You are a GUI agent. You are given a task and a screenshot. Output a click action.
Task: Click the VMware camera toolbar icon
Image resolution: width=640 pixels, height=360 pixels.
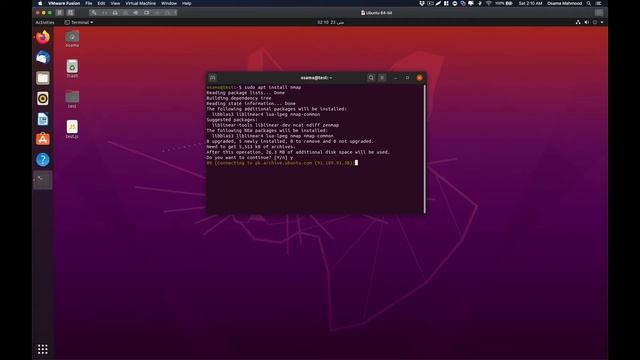(146, 13)
